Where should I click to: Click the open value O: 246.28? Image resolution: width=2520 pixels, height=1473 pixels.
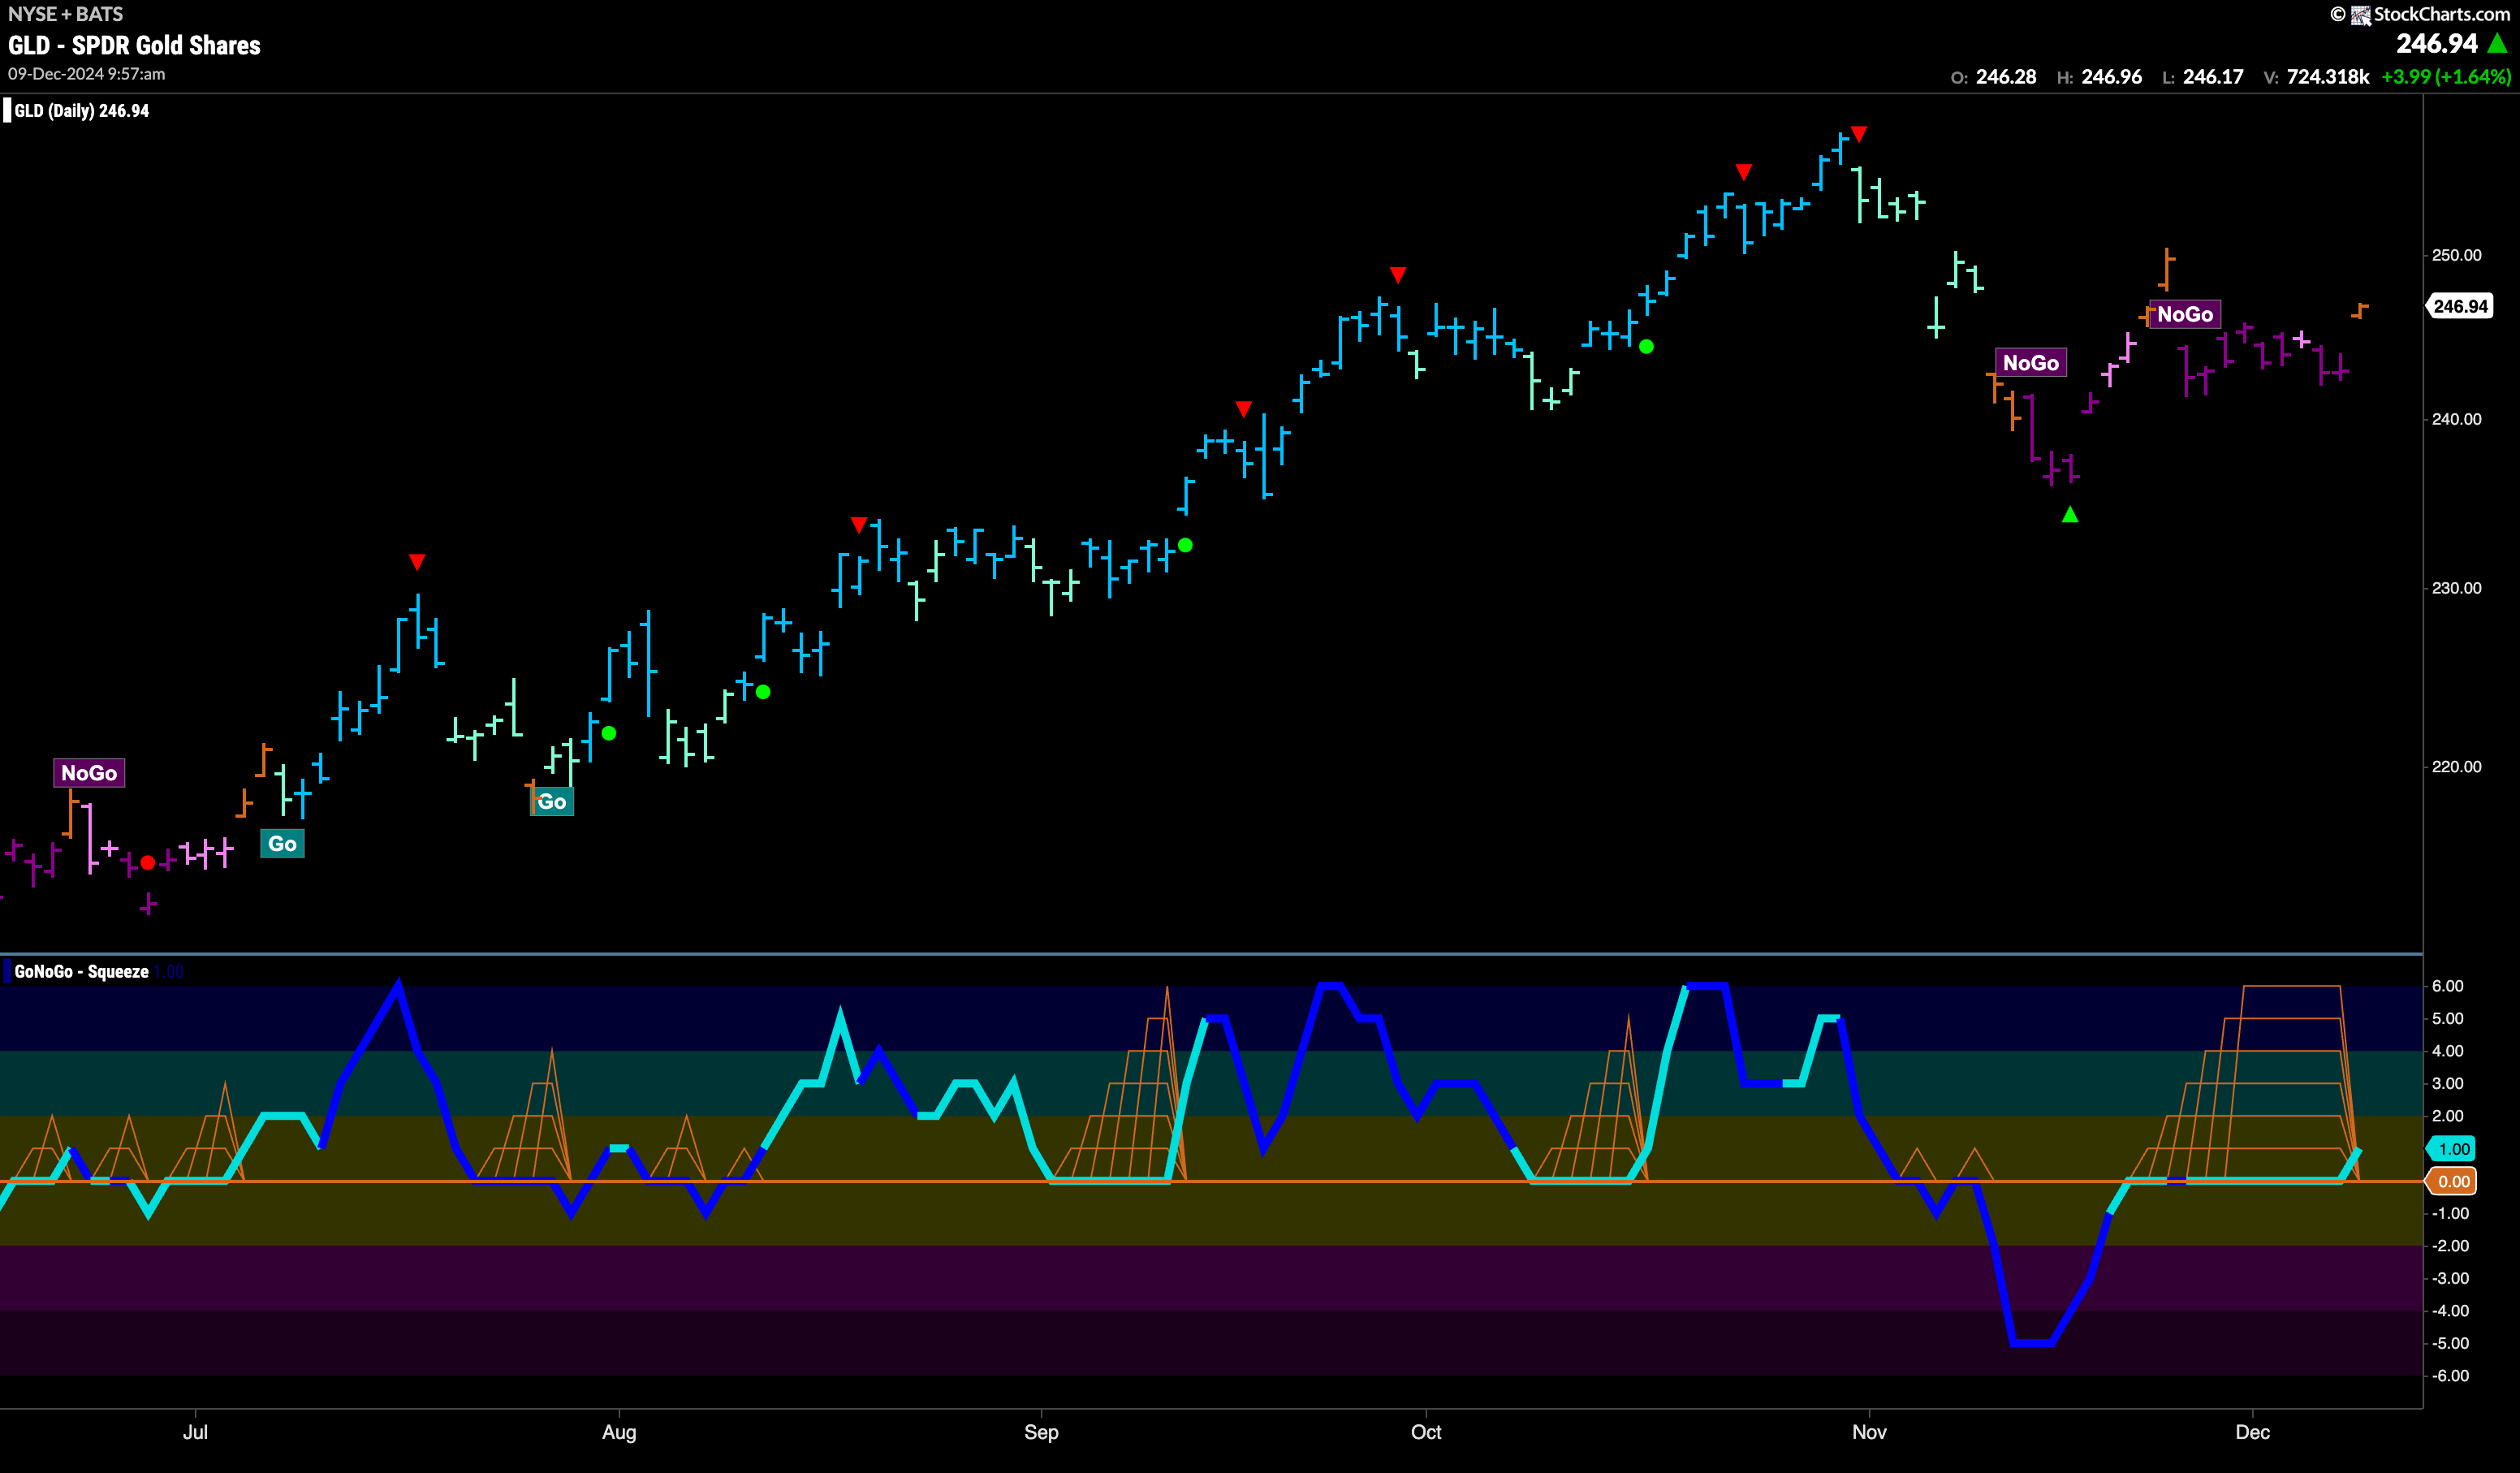pyautogui.click(x=1993, y=77)
